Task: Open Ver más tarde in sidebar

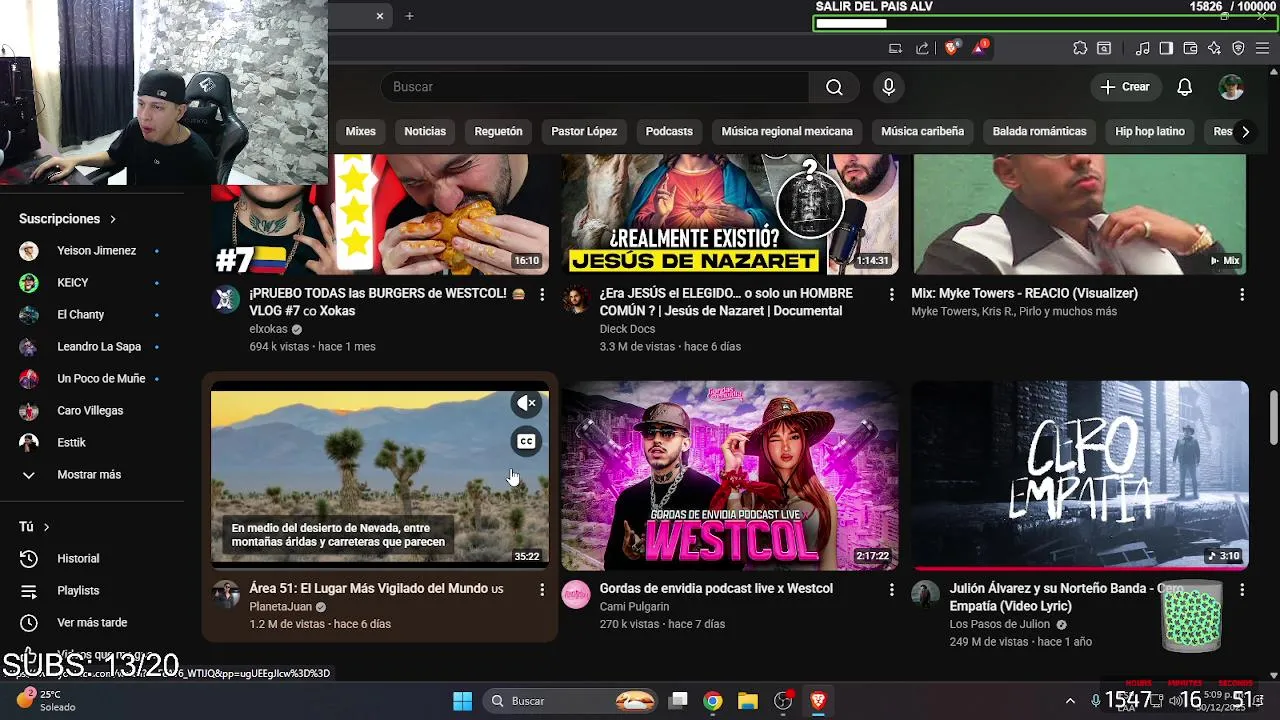Action: [x=92, y=623]
